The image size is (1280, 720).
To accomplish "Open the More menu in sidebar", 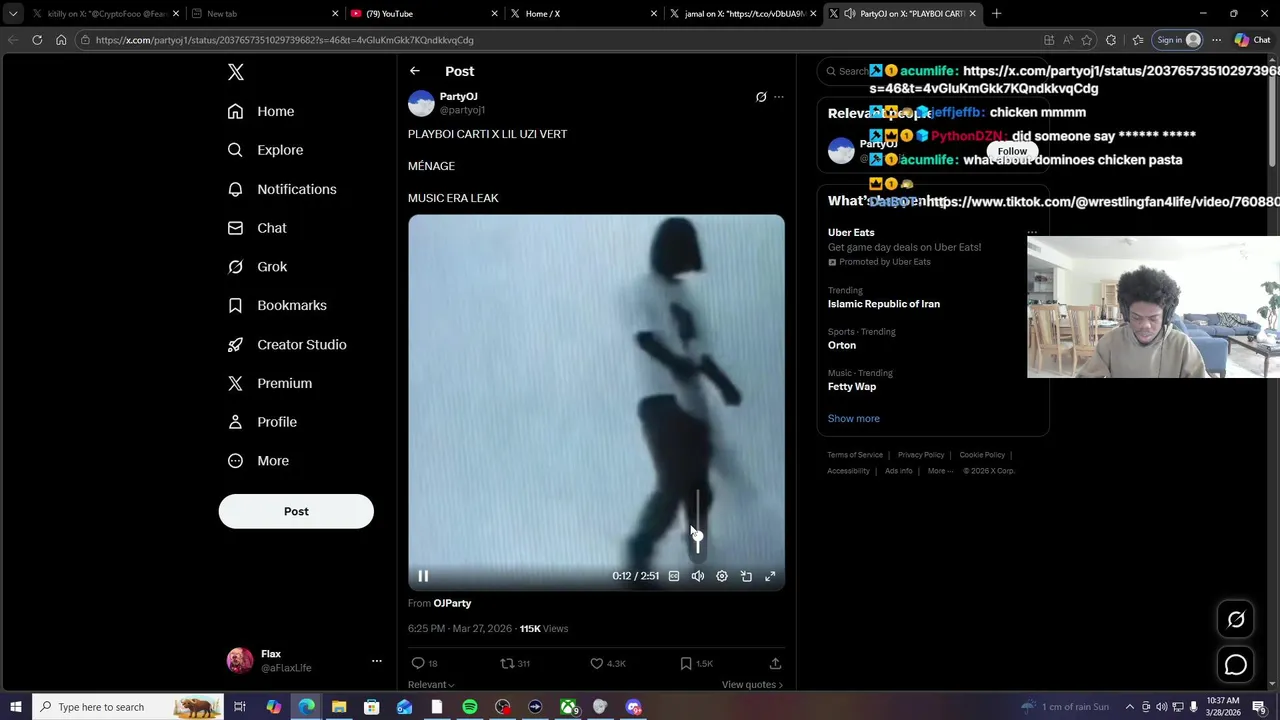I will (x=258, y=461).
